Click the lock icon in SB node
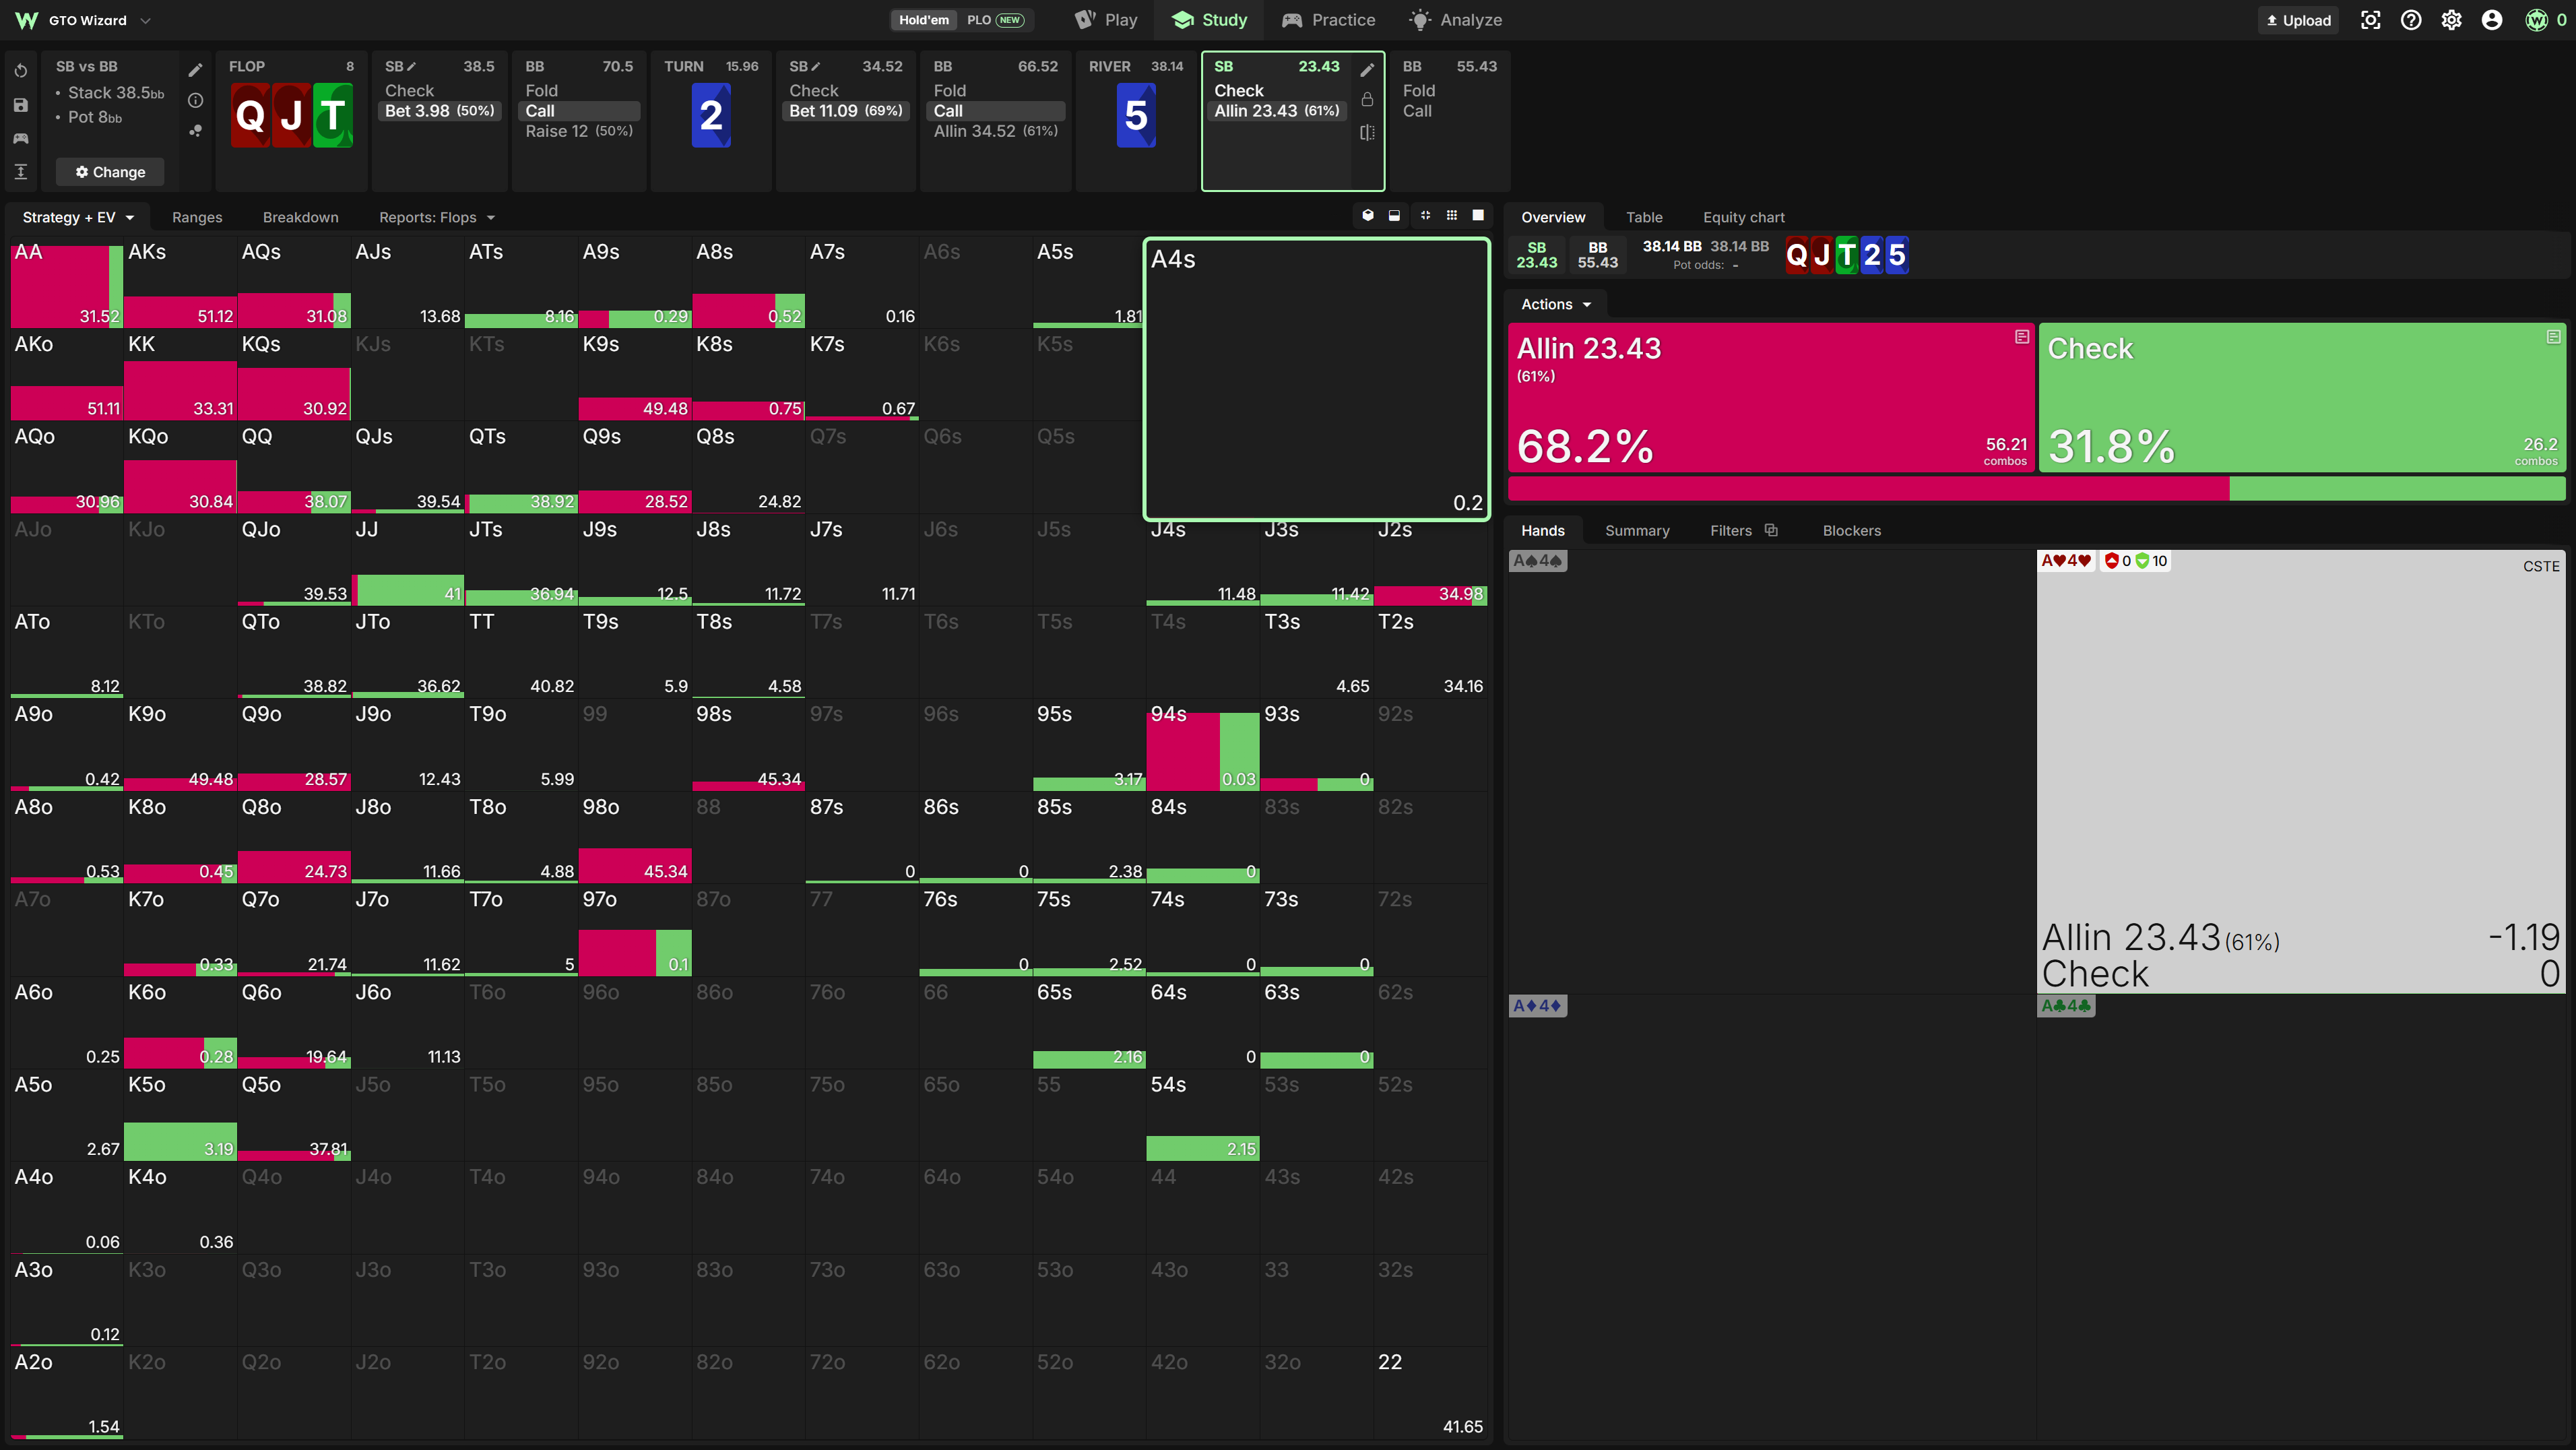Viewport: 2576px width, 1450px height. pos(1367,100)
